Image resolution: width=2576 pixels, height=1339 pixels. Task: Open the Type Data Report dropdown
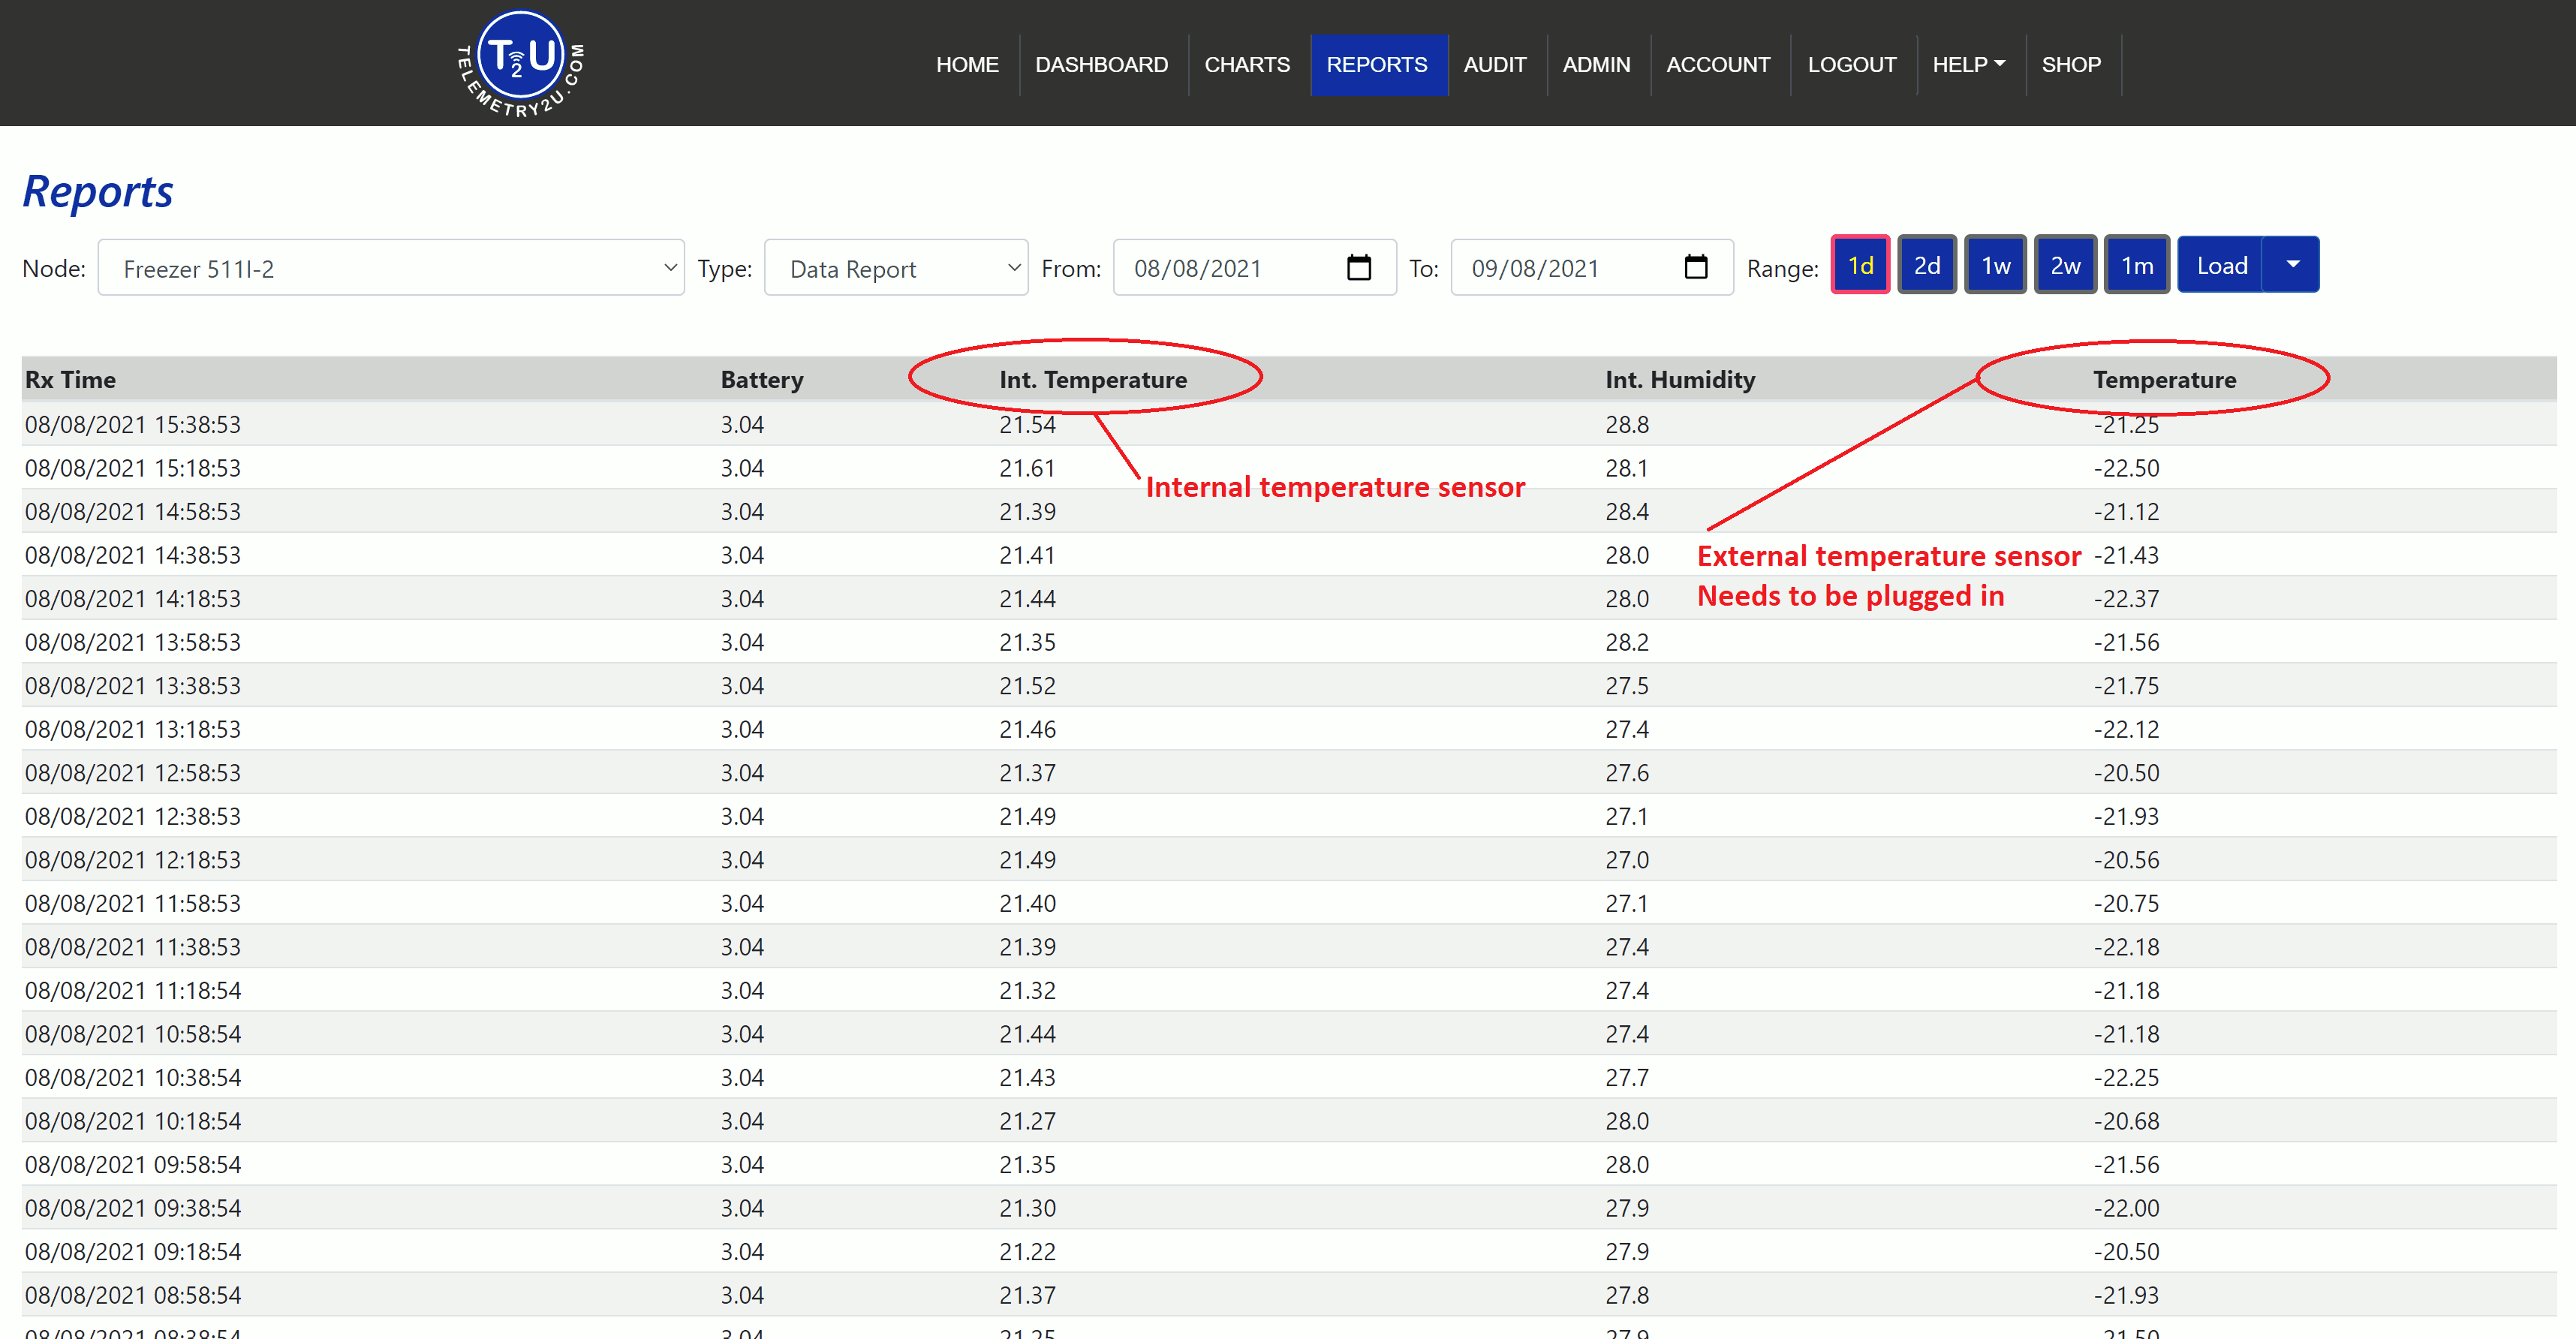point(896,268)
